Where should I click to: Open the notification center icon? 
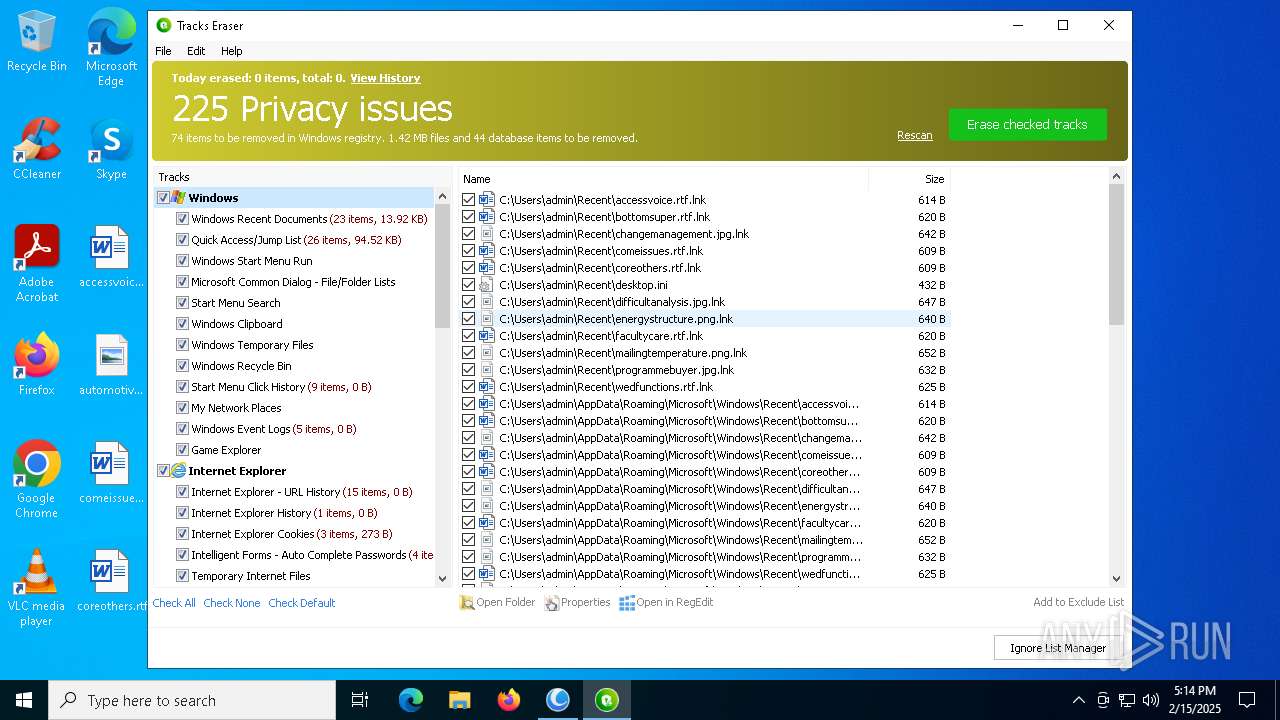(1247, 700)
